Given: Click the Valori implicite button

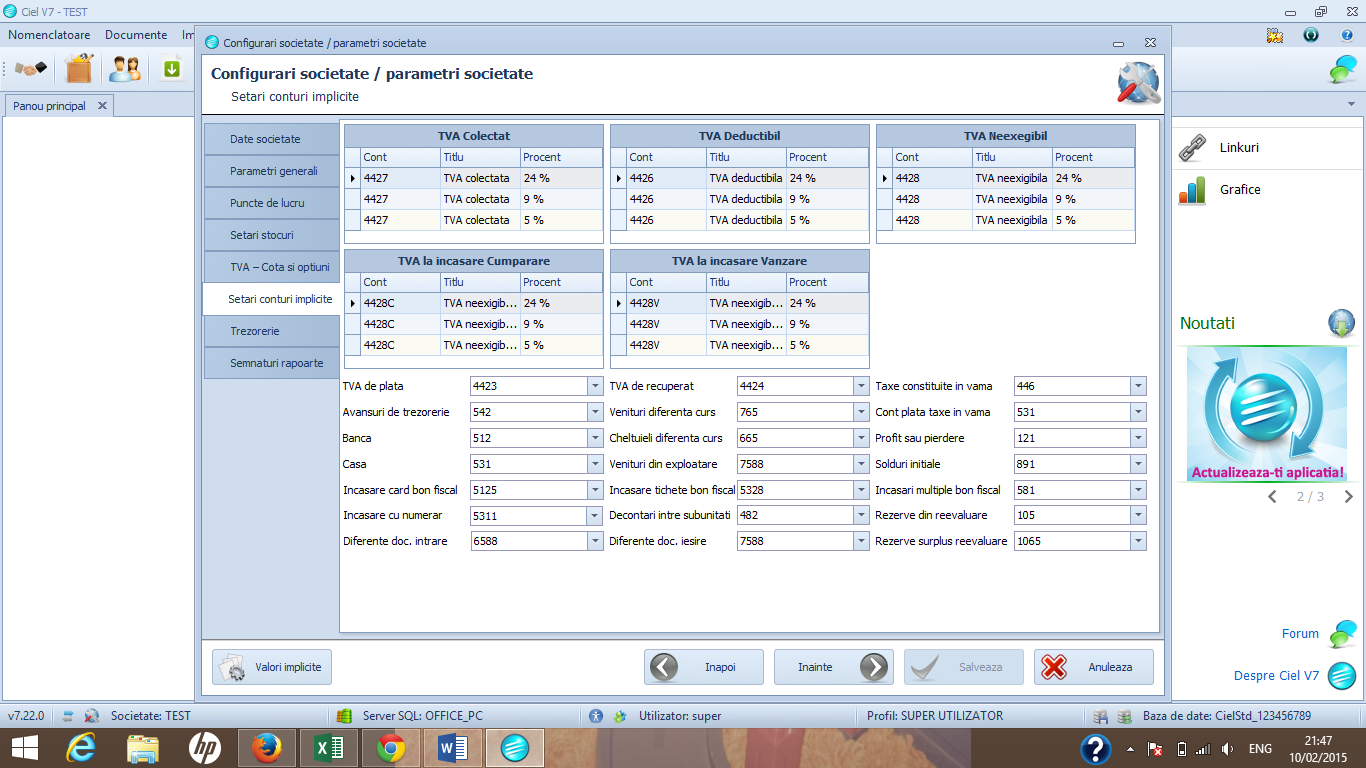Looking at the screenshot, I should point(272,667).
